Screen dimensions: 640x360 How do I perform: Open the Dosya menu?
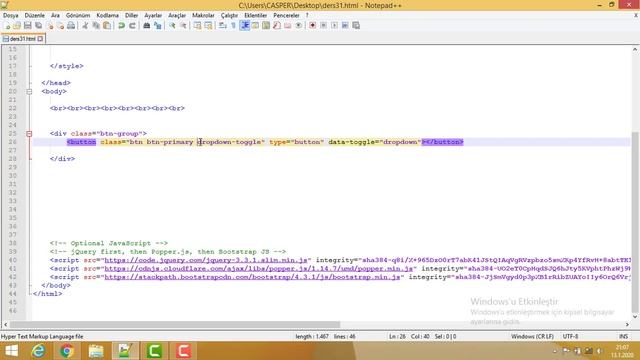11,16
